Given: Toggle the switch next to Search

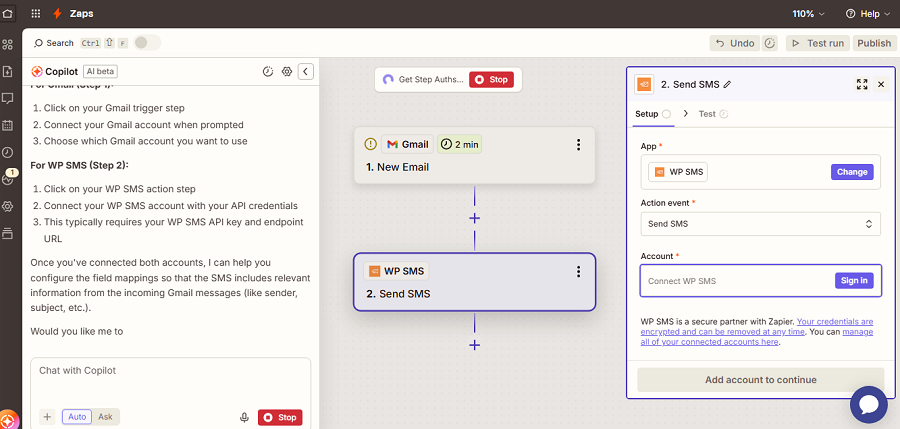Looking at the screenshot, I should point(146,43).
